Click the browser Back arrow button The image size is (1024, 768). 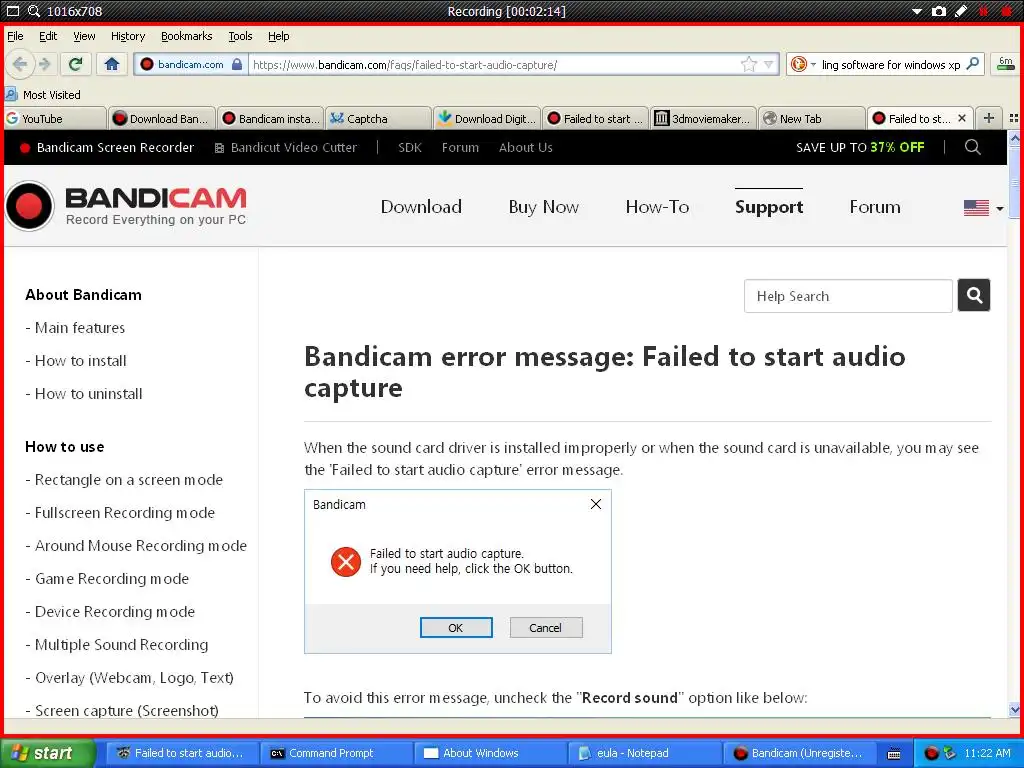19,64
